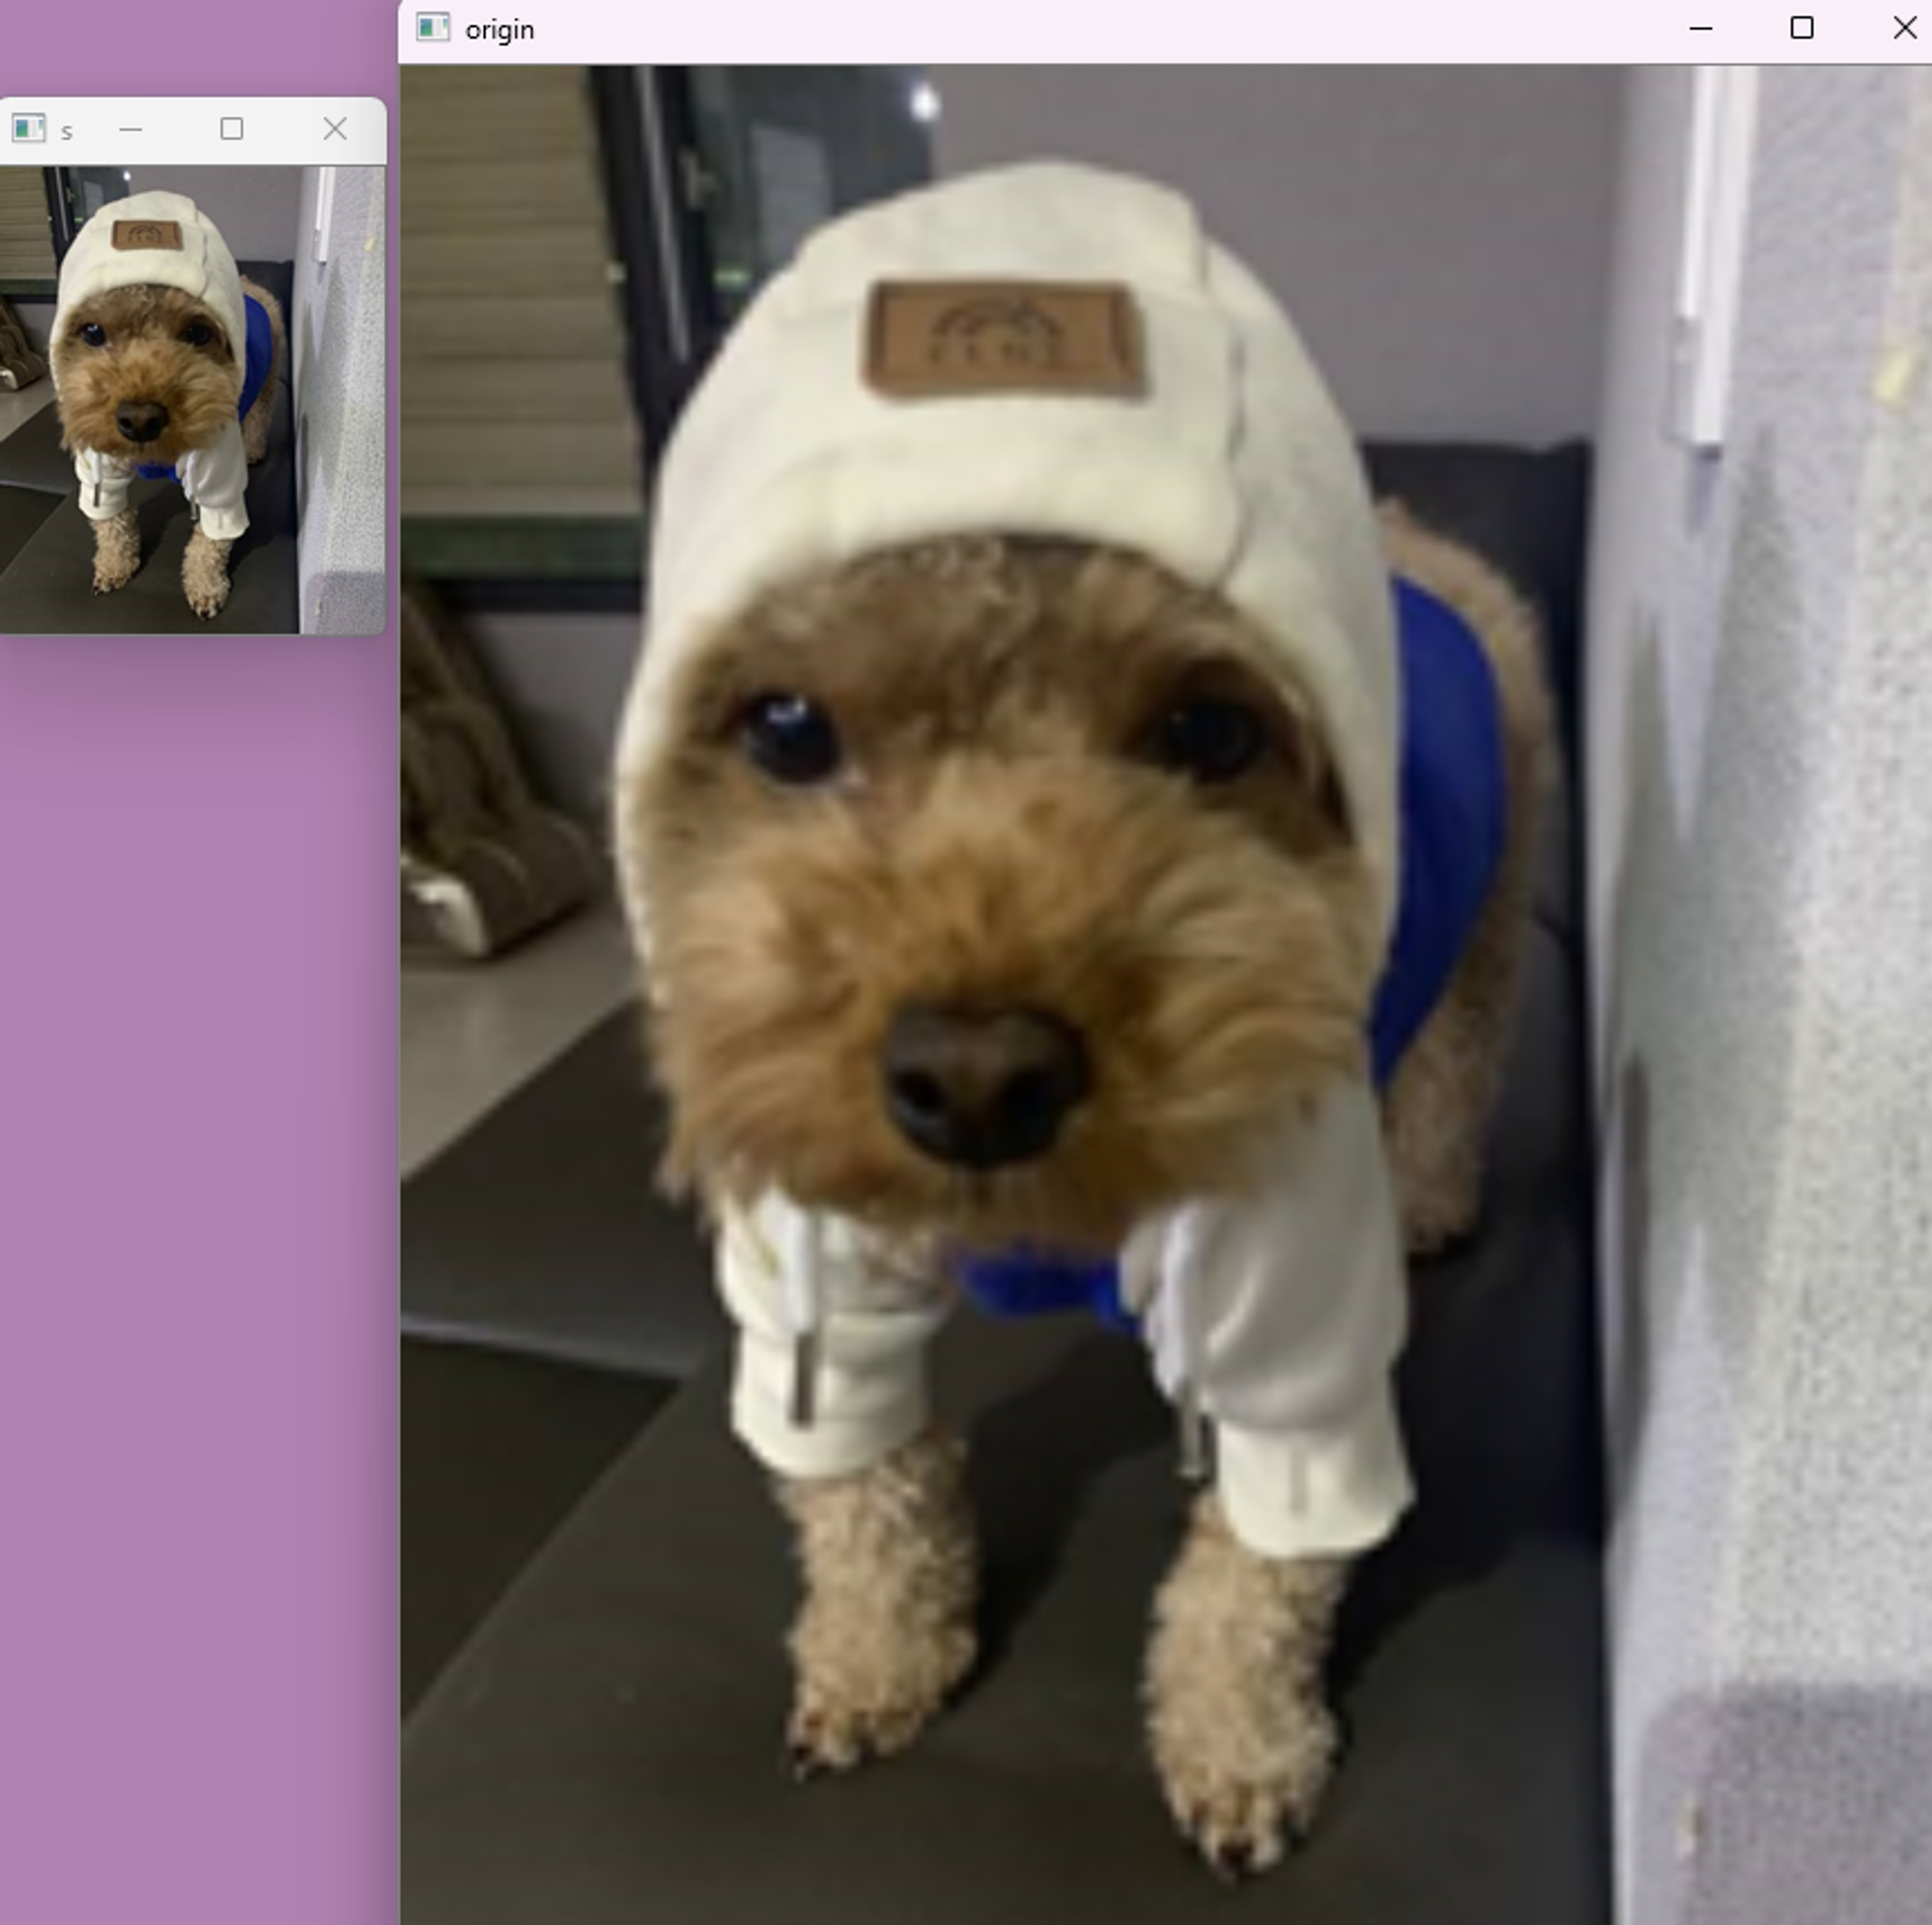Close the small s window
The height and width of the screenshot is (1925, 1932).
[335, 129]
